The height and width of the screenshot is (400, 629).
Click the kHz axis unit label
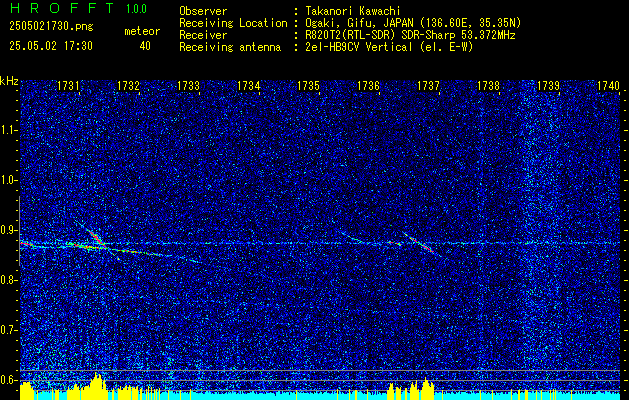[x=9, y=81]
